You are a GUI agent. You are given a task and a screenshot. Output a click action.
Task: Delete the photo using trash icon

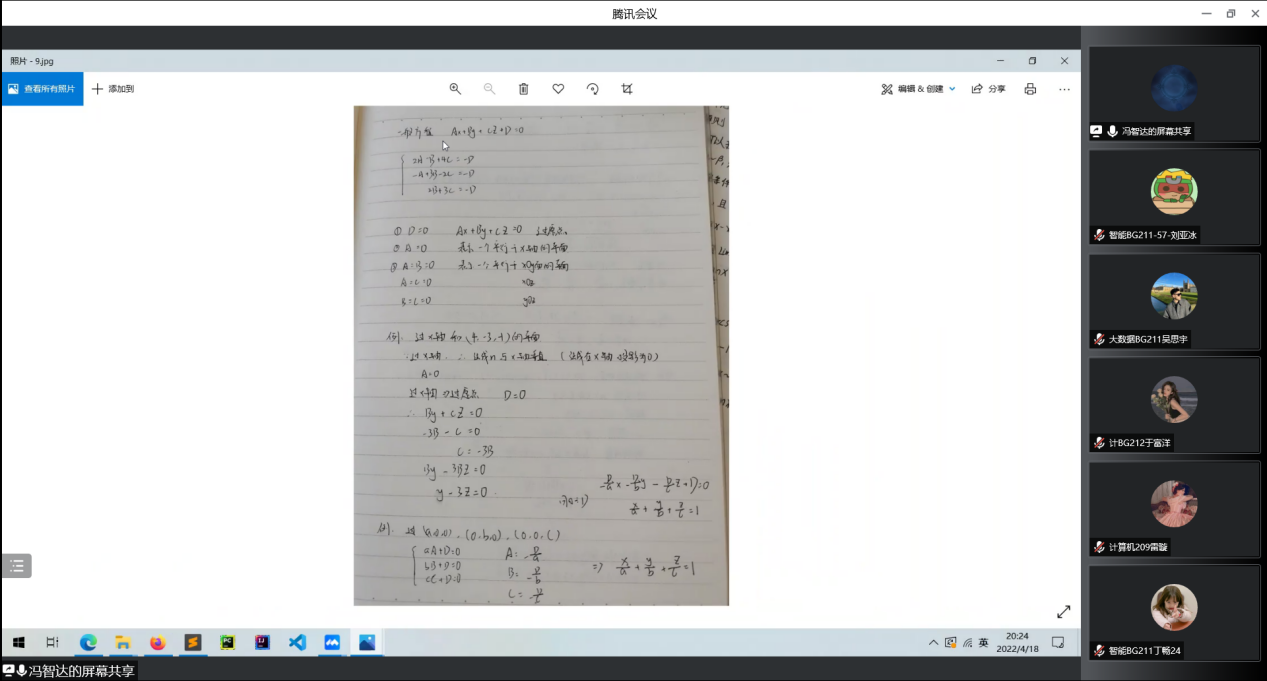[x=523, y=89]
